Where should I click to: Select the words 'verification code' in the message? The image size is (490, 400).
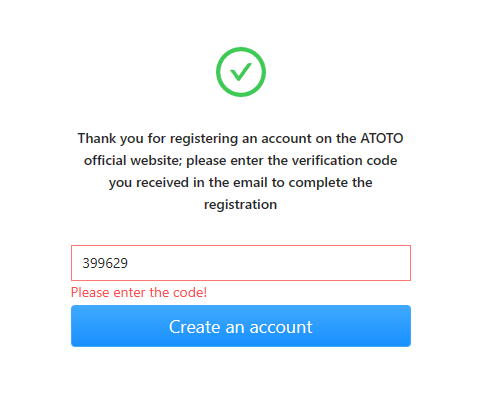tap(345, 161)
